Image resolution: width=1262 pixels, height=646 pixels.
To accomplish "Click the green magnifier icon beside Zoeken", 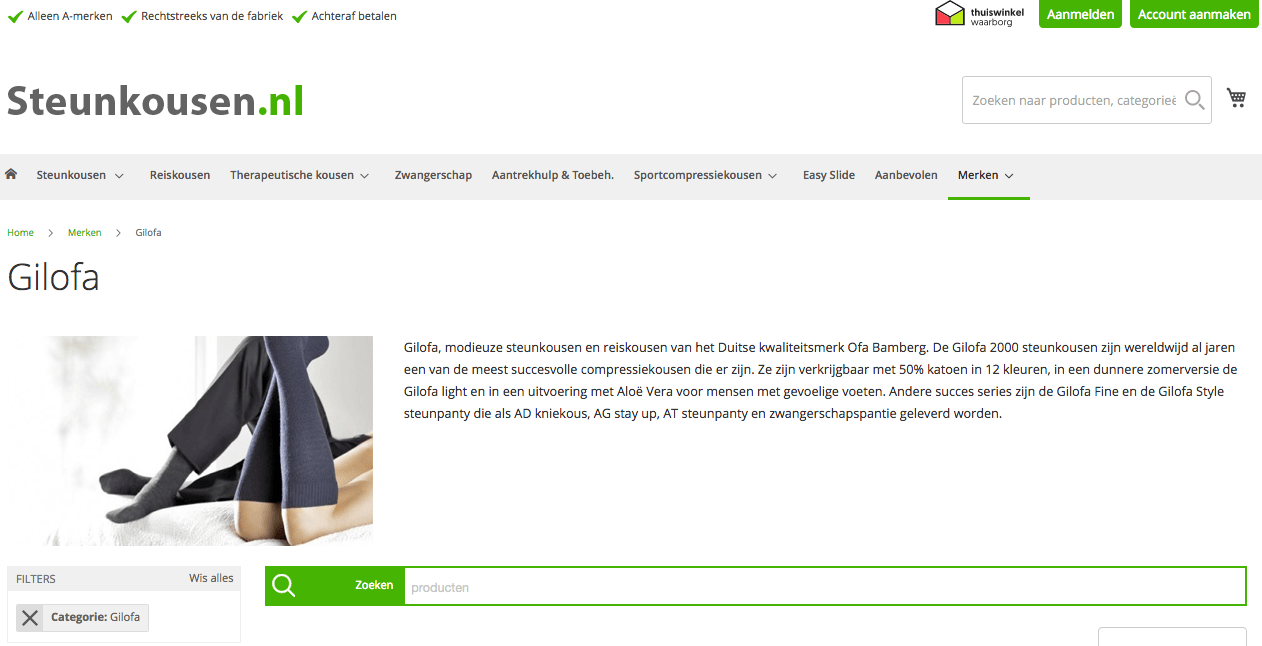I will click(x=284, y=586).
